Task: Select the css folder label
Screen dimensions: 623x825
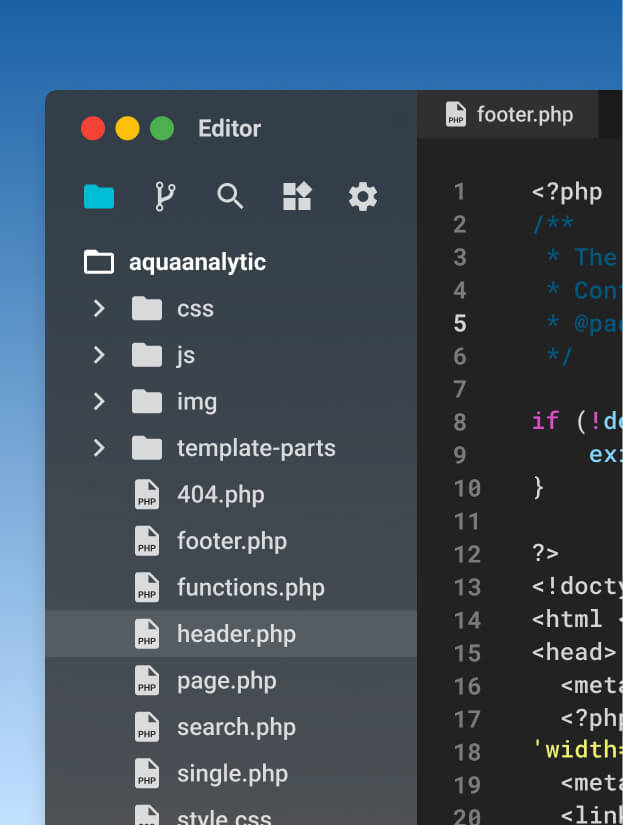Action: pyautogui.click(x=195, y=309)
